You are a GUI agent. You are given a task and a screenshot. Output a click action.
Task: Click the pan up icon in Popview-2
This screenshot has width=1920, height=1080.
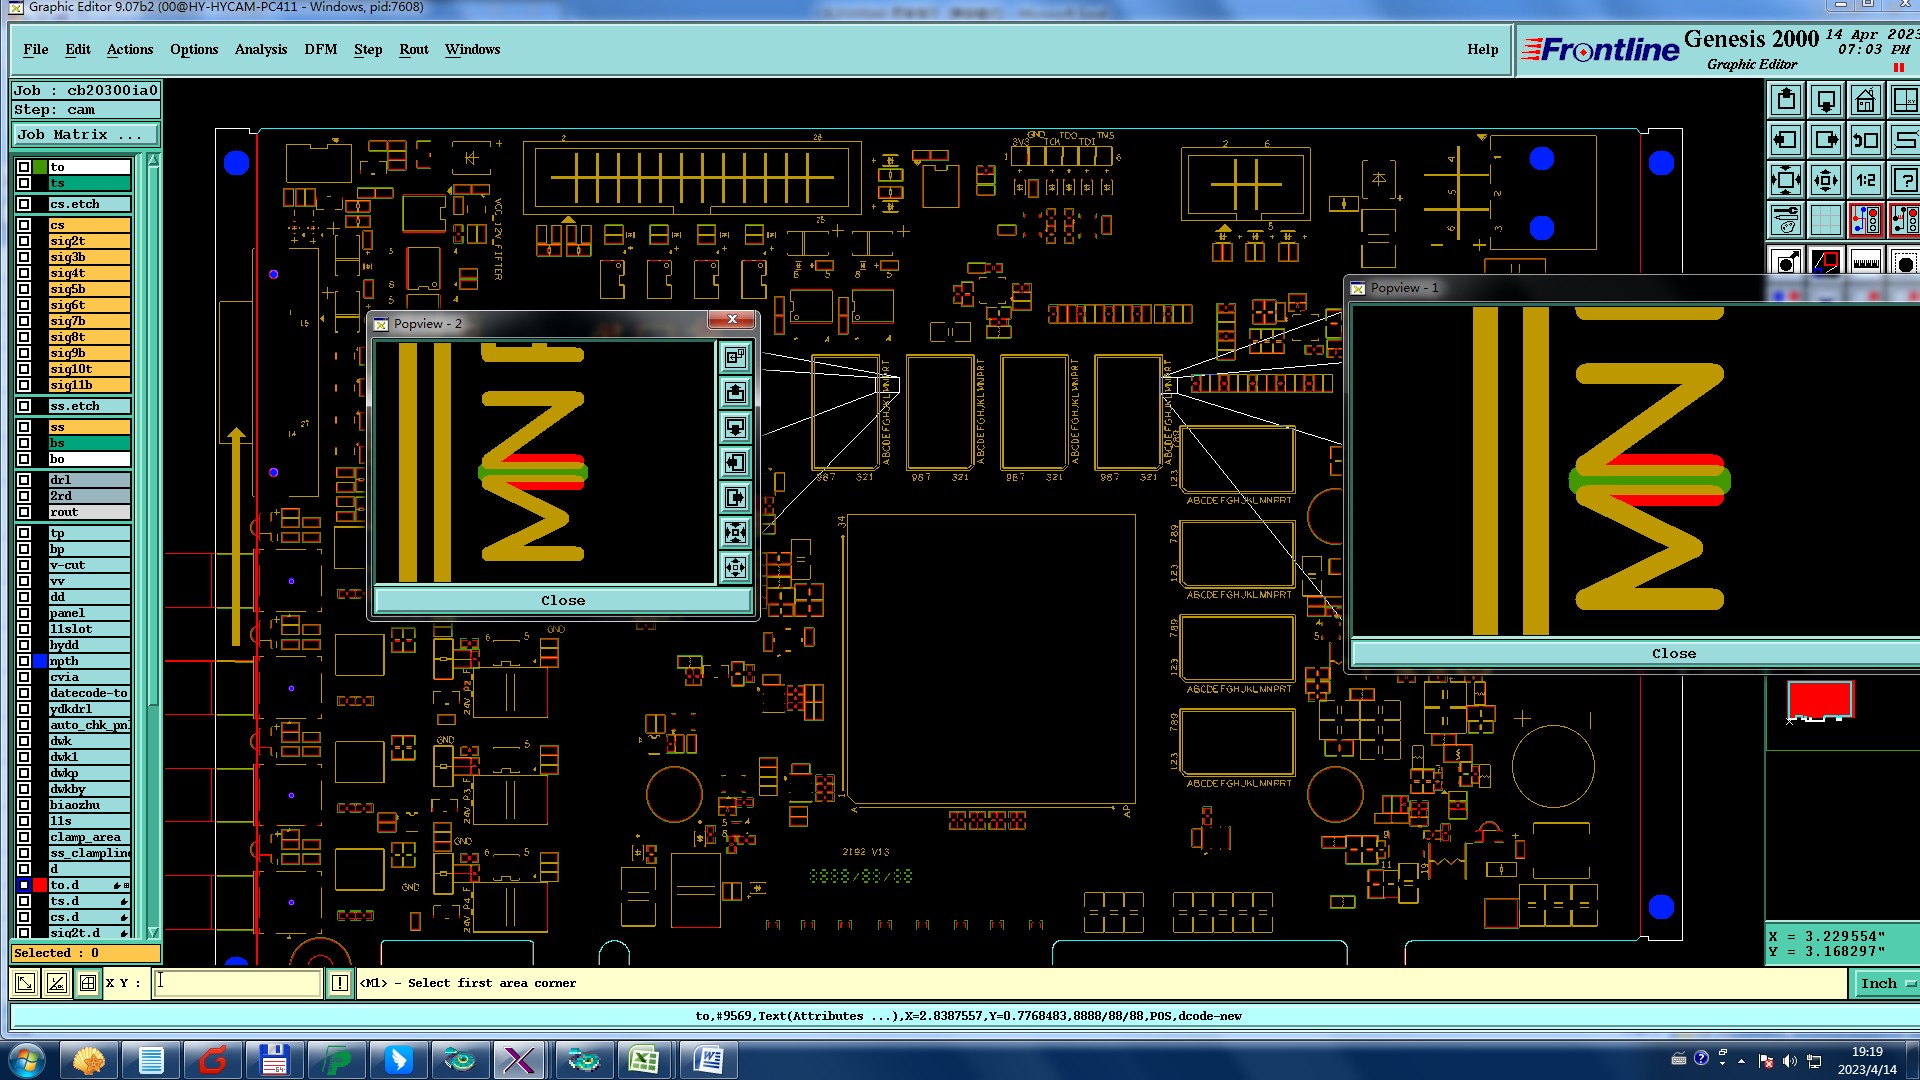(x=735, y=392)
